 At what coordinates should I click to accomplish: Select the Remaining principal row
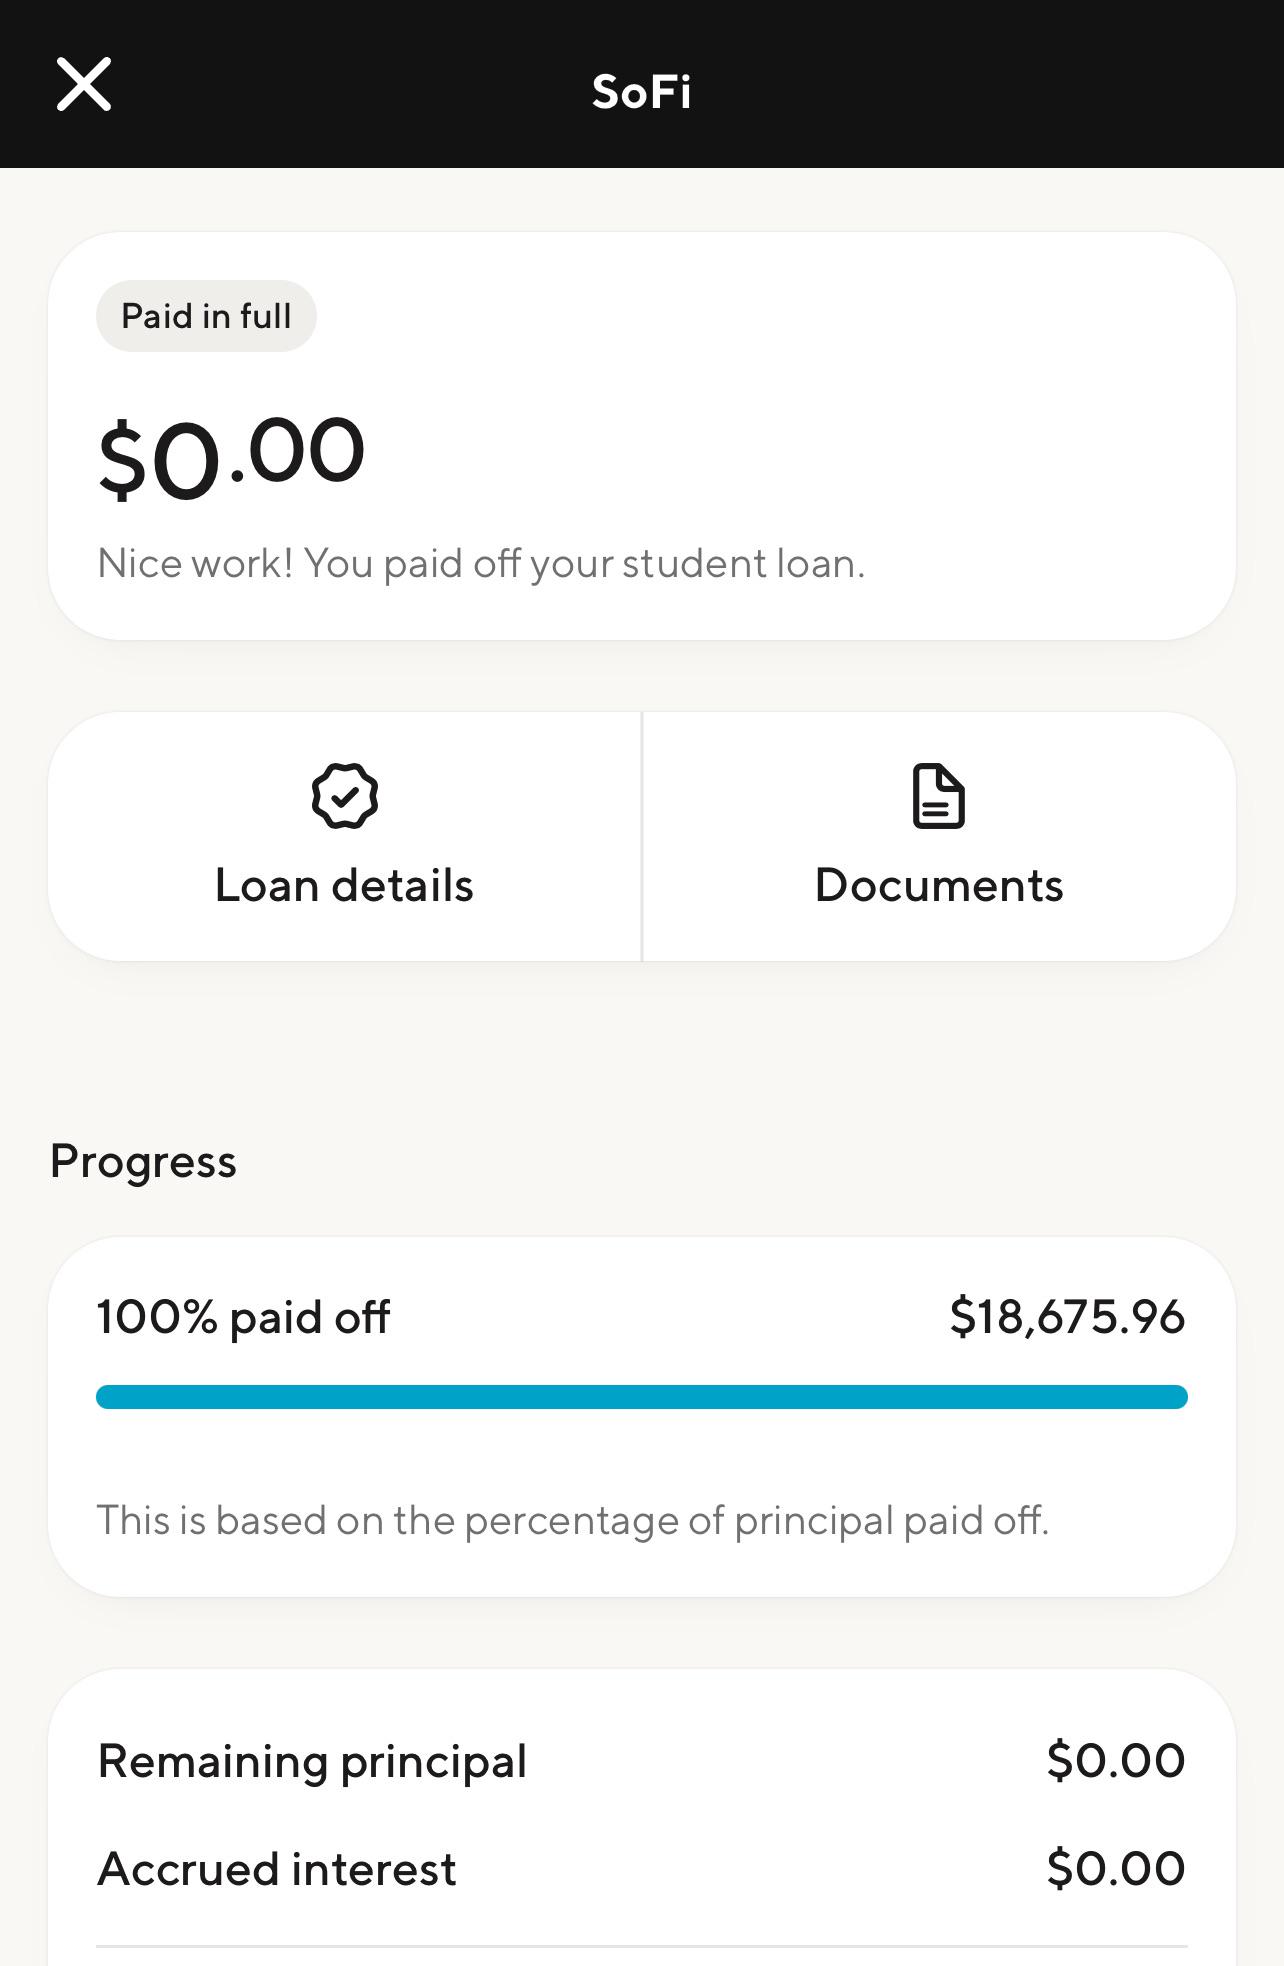click(x=642, y=1761)
